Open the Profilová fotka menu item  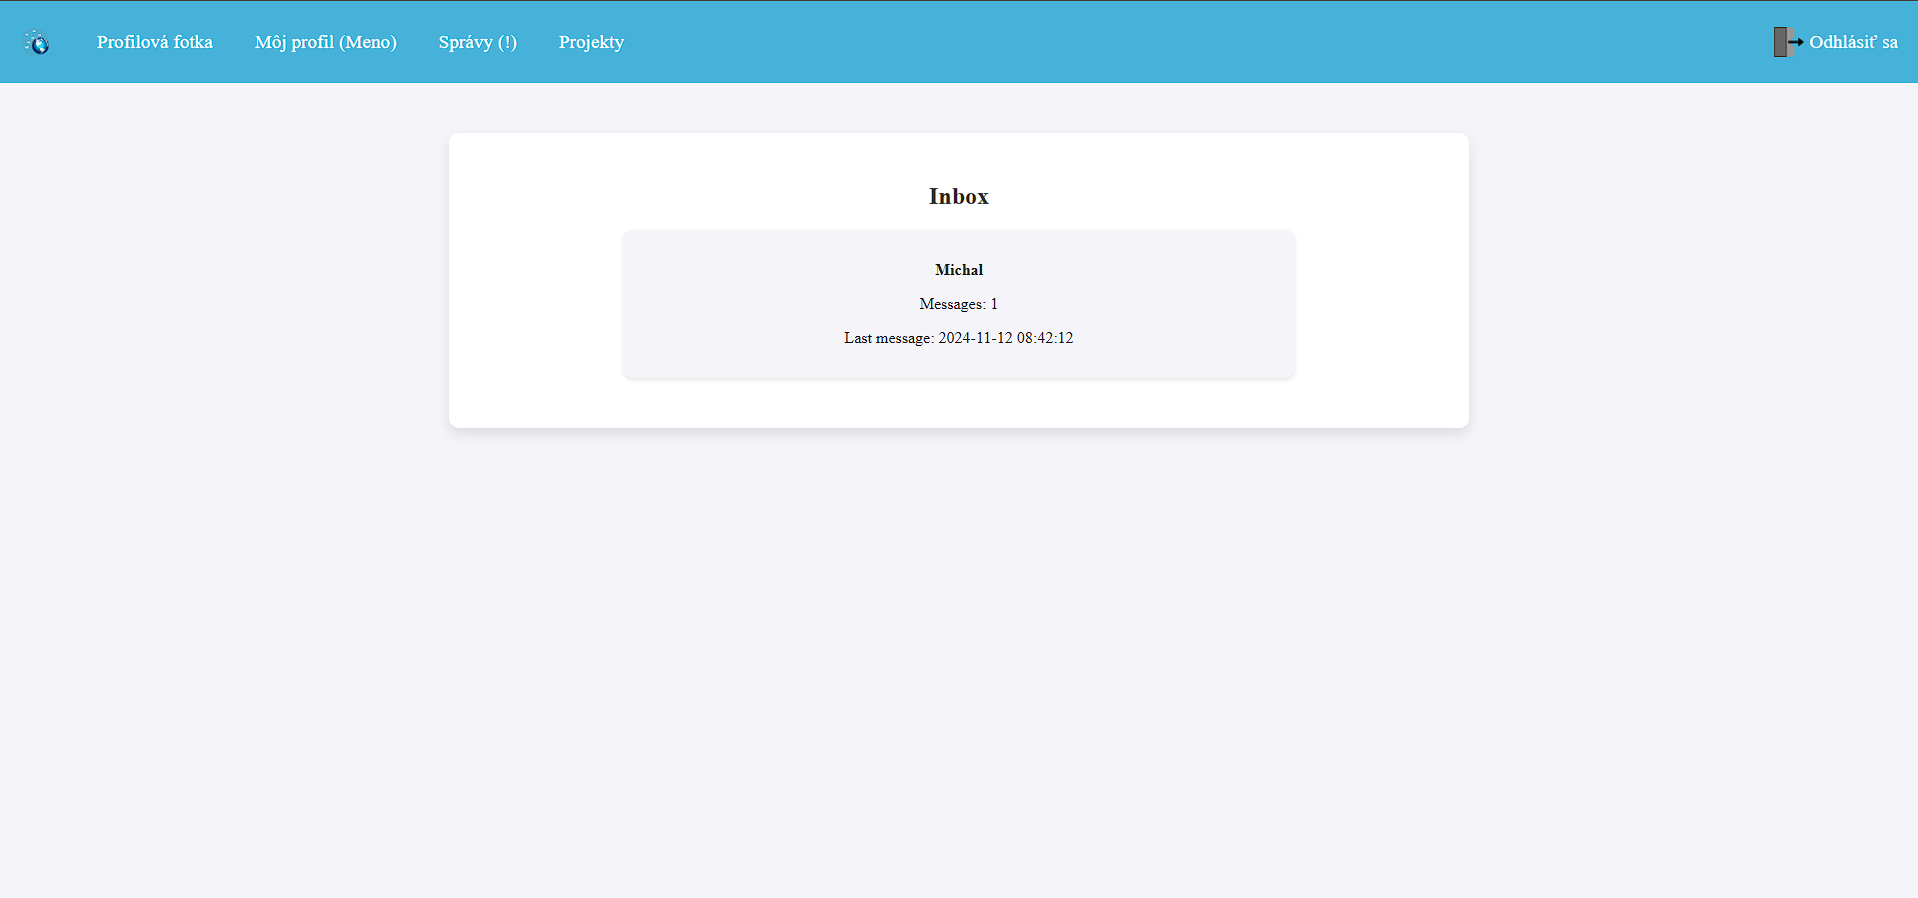155,42
